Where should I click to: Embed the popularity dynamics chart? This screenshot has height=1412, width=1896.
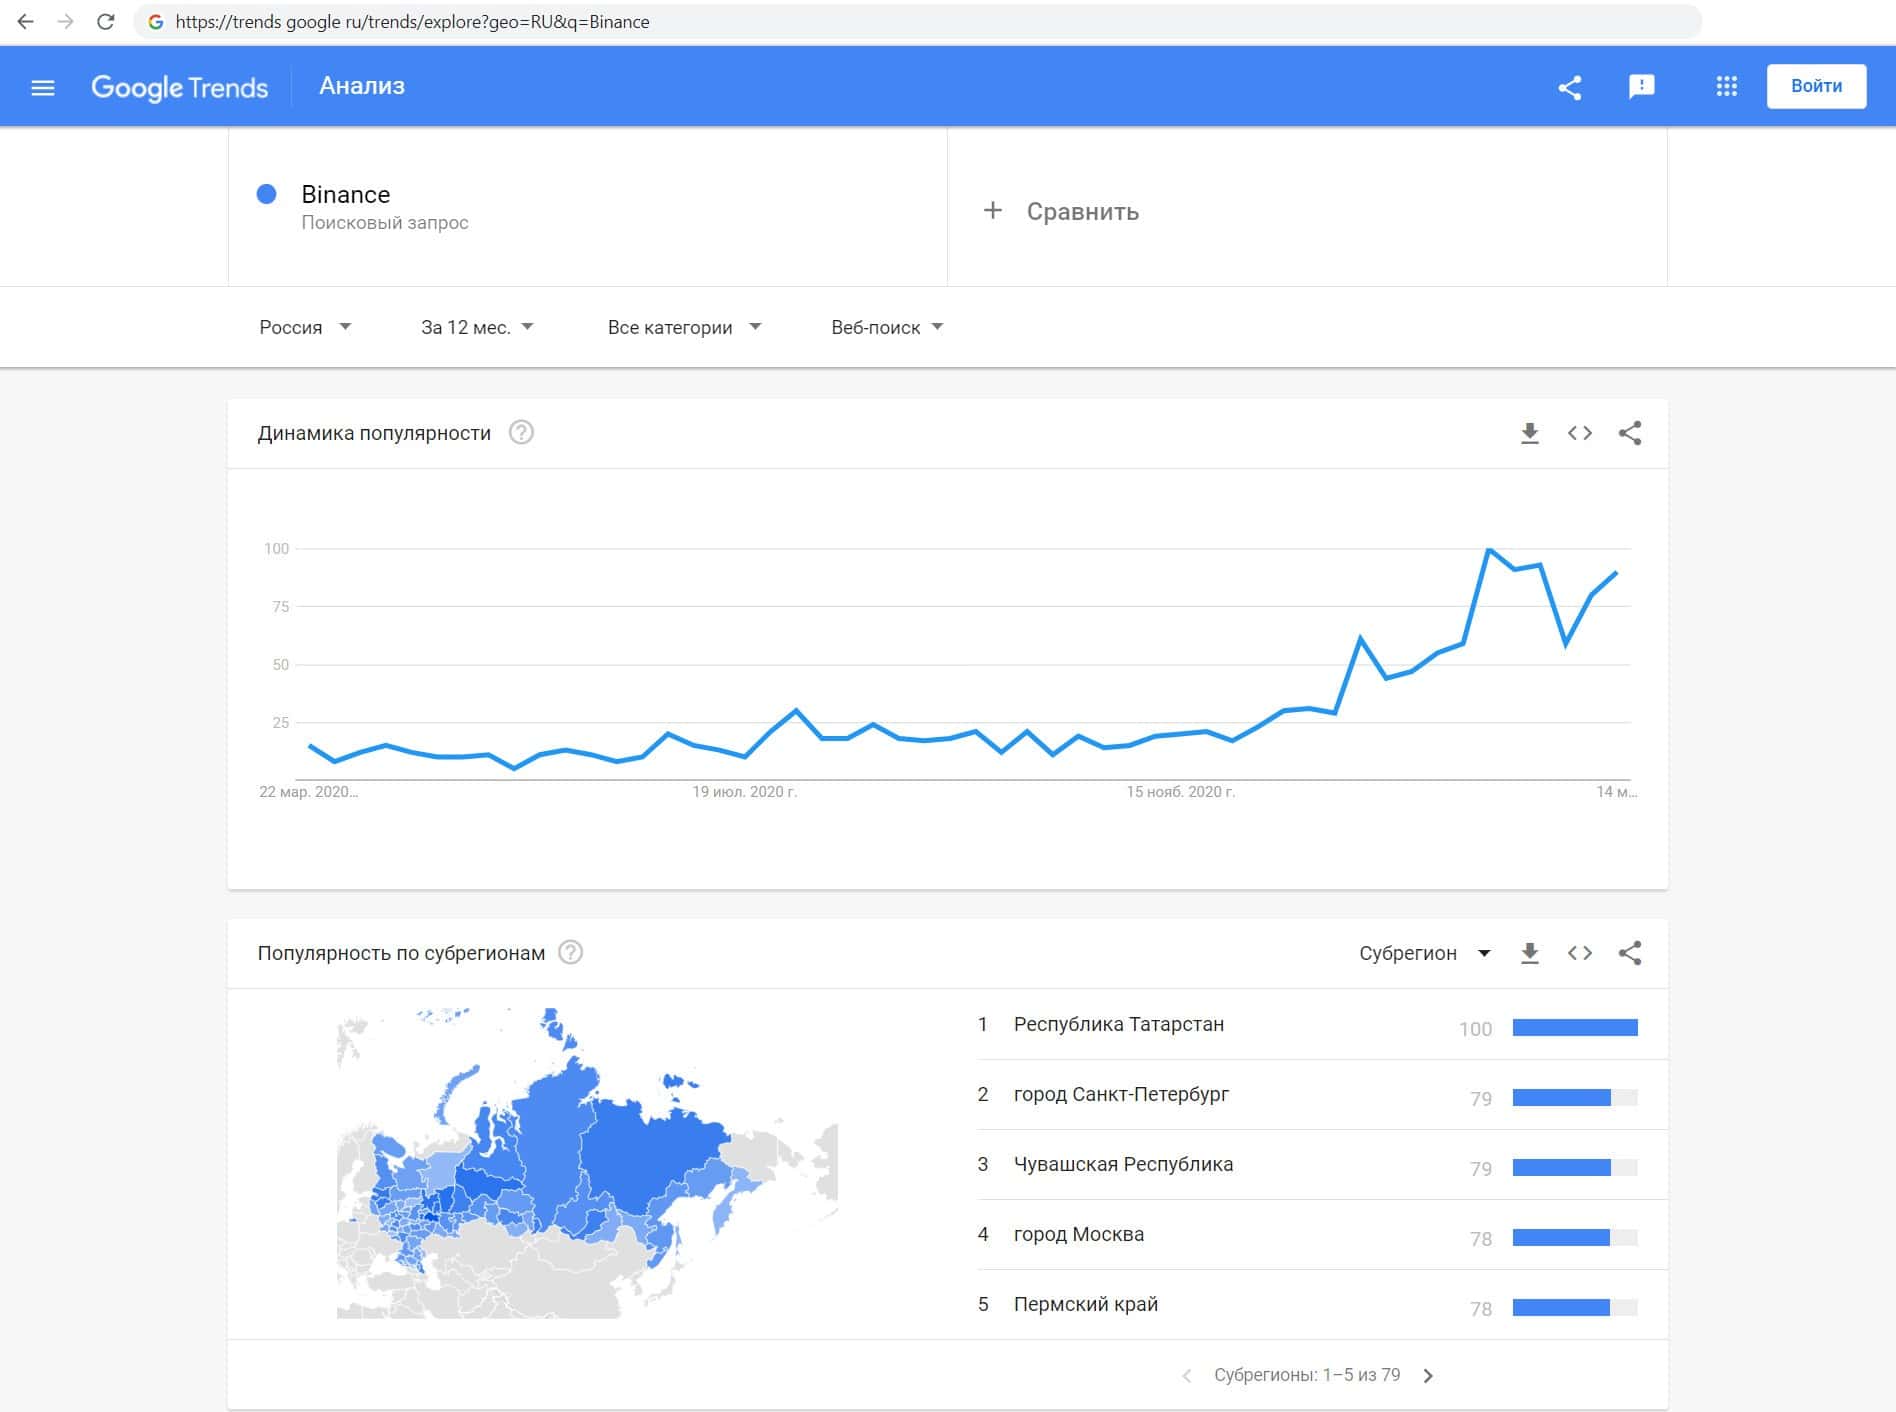click(x=1579, y=433)
